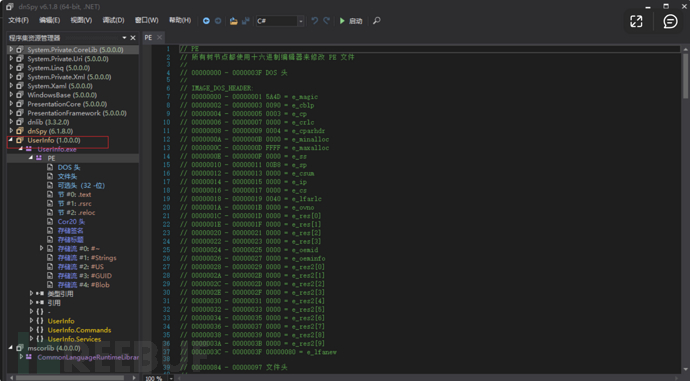Open the 文件(F) menu
The height and width of the screenshot is (381, 690).
(18, 20)
